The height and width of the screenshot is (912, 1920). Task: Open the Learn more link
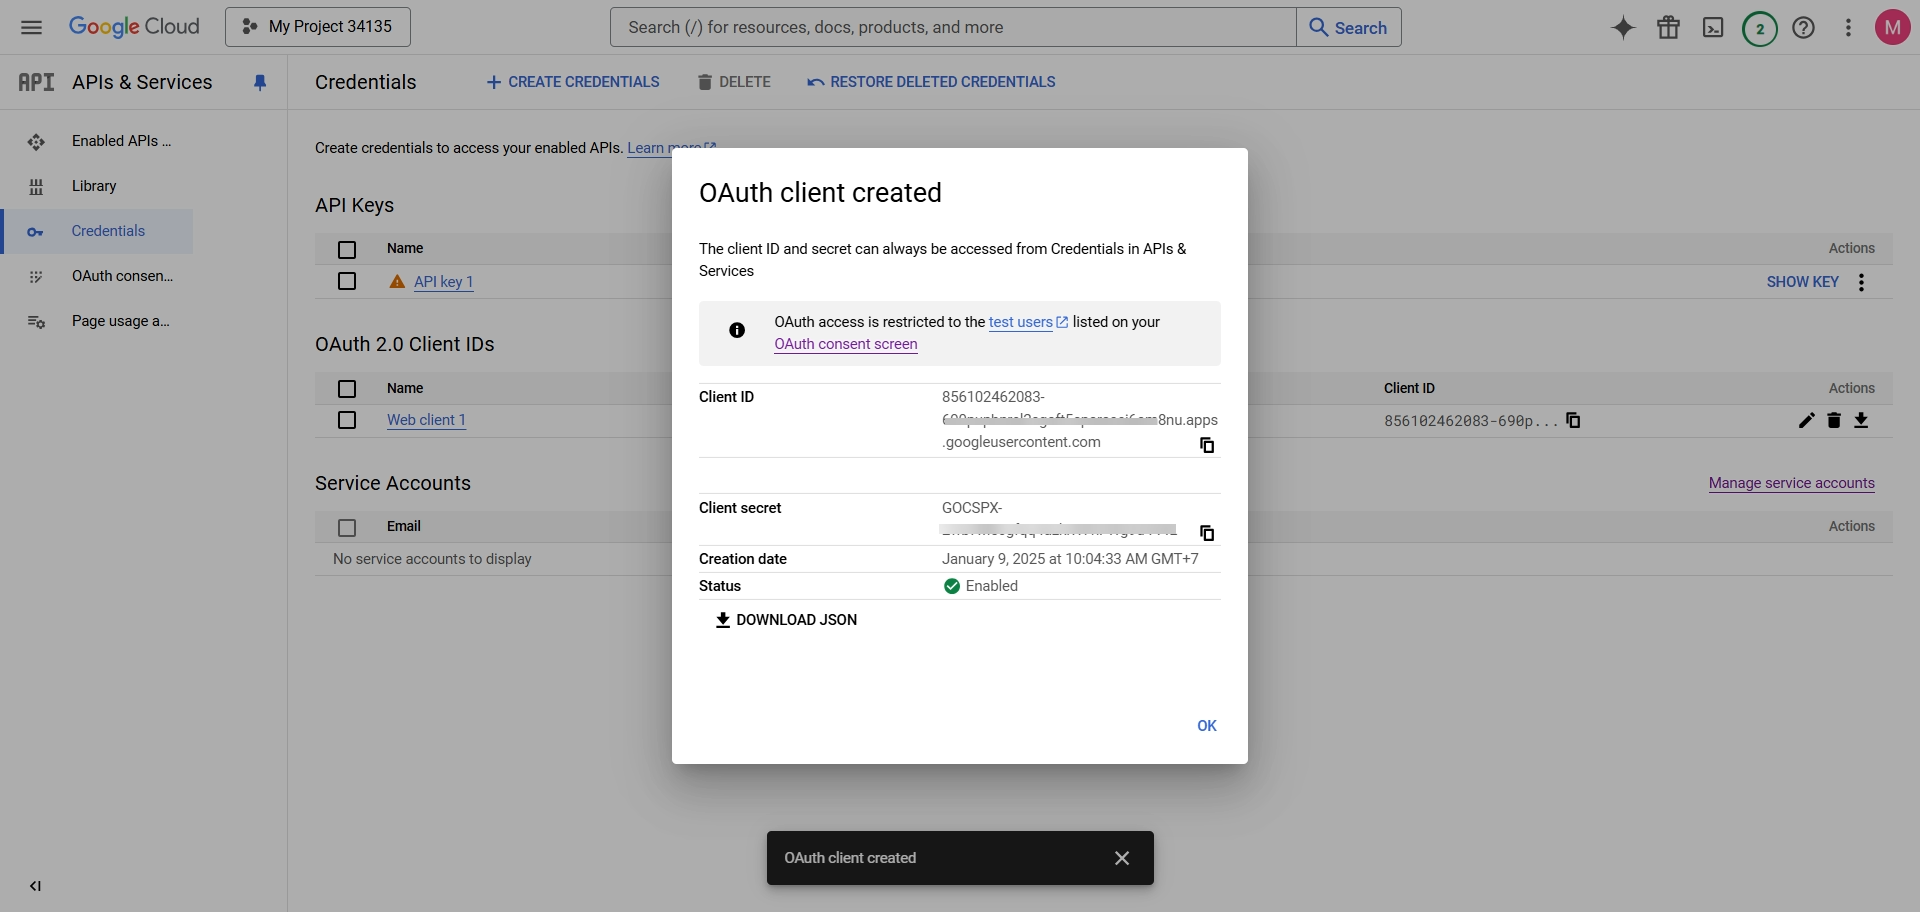pos(671,148)
